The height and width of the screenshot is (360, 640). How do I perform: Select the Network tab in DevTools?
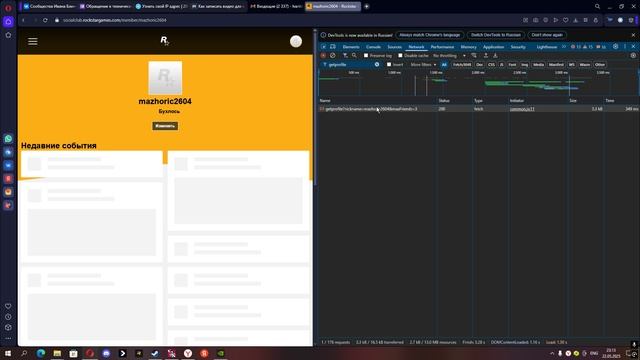(416, 47)
